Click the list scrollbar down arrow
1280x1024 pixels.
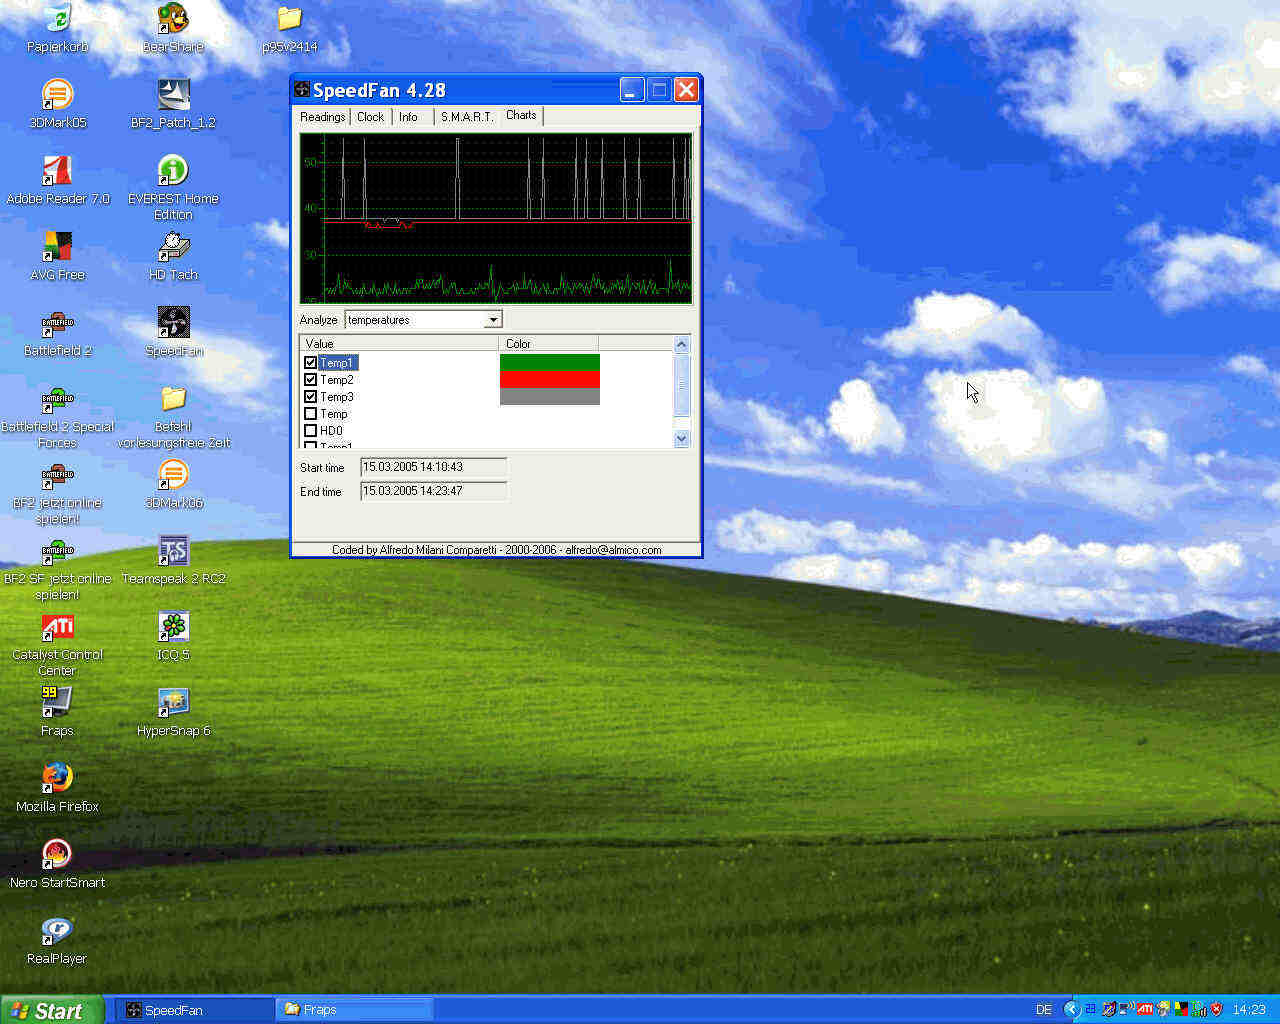coord(682,439)
